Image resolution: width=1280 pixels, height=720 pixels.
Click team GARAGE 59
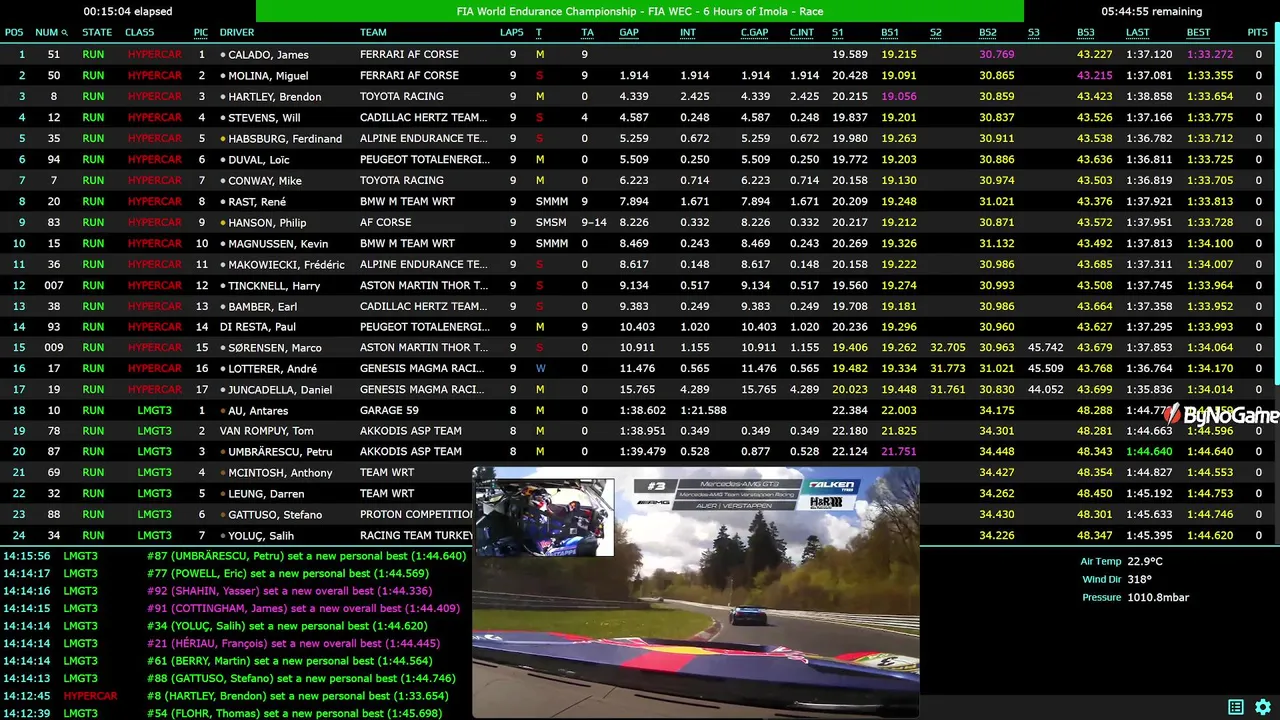pyautogui.click(x=389, y=411)
